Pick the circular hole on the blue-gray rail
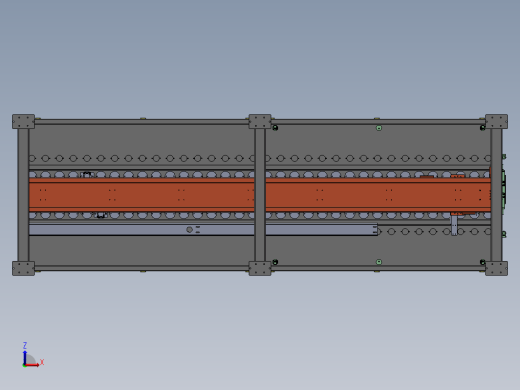Viewport: 520px width, 390px height. coord(189,230)
